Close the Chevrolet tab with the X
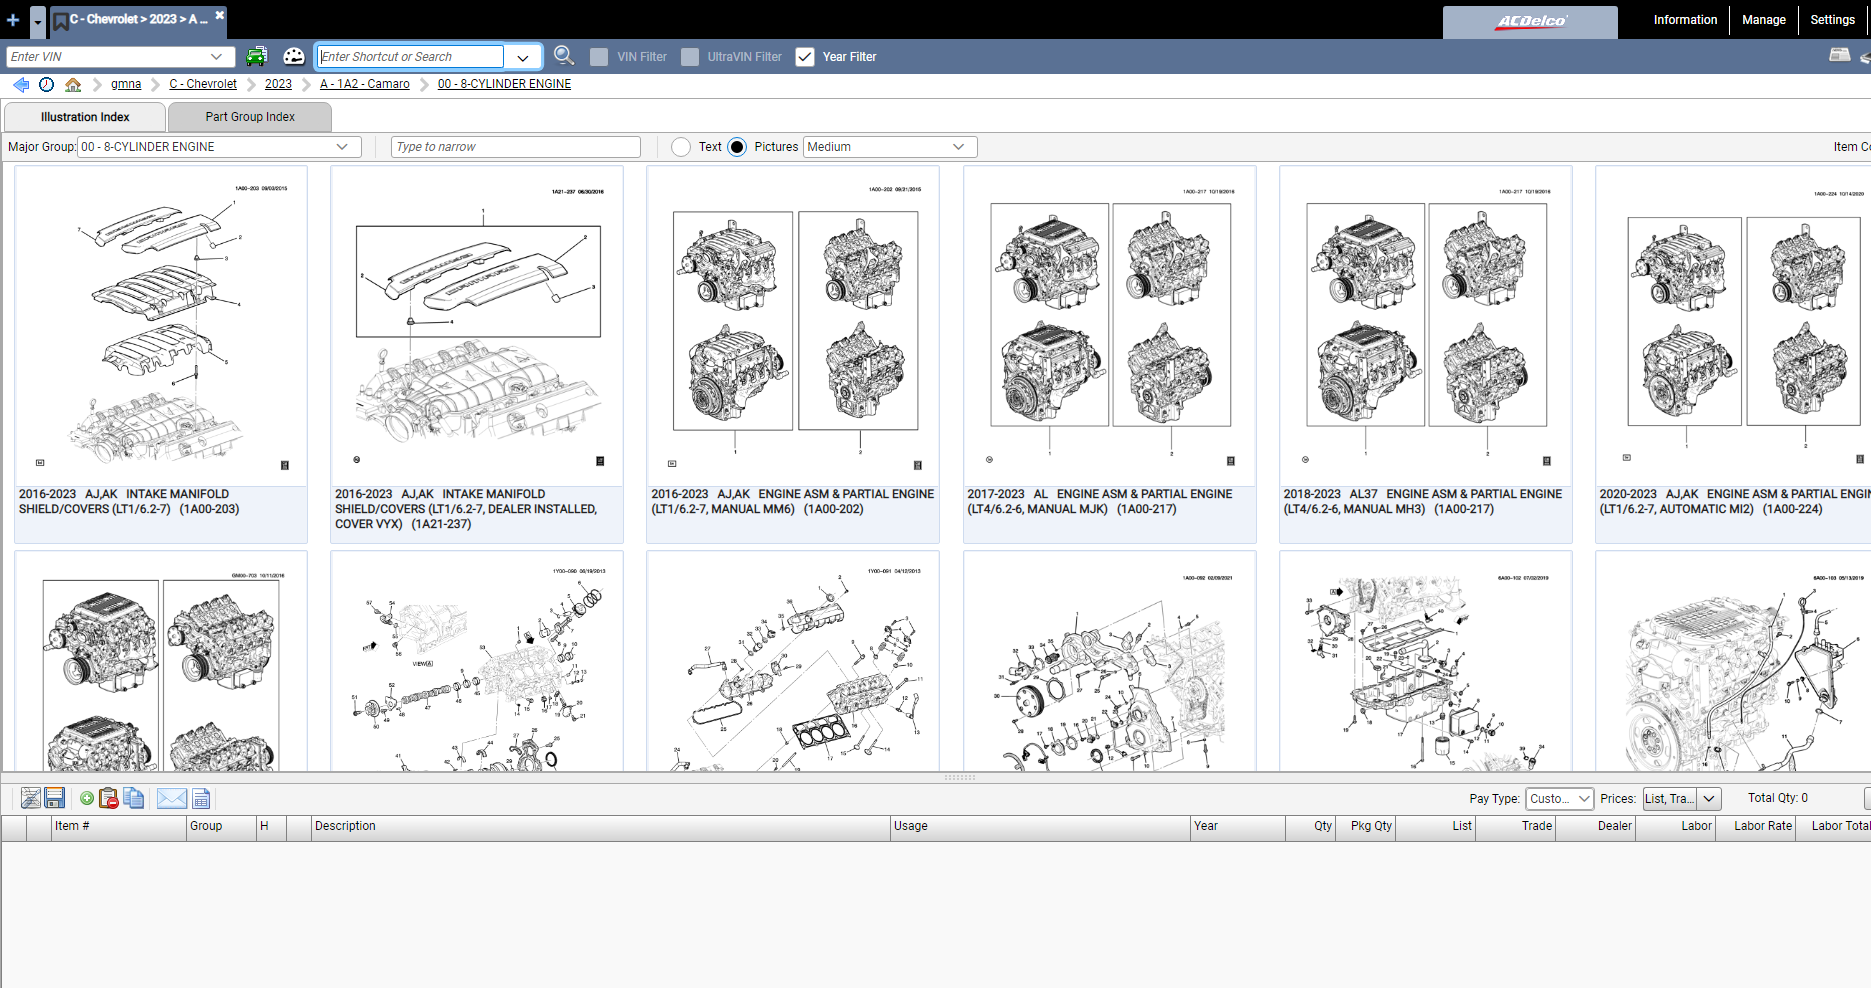 220,15
